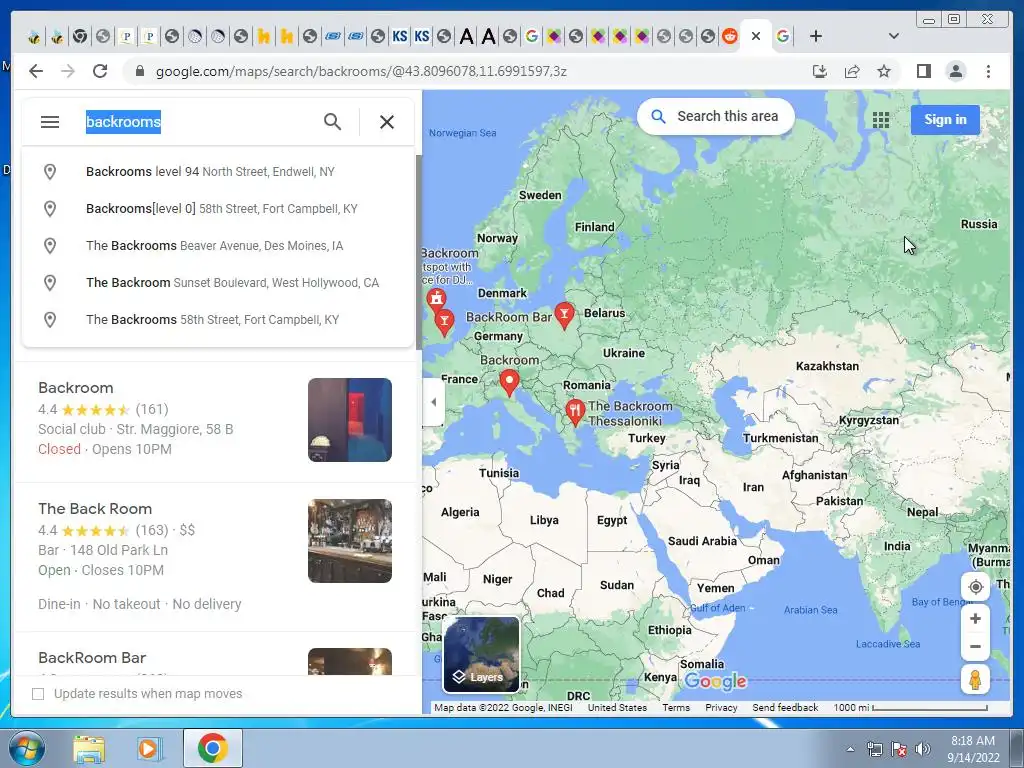Click the Backroom social club photo thumbnail
The width and height of the screenshot is (1024, 768).
click(350, 420)
